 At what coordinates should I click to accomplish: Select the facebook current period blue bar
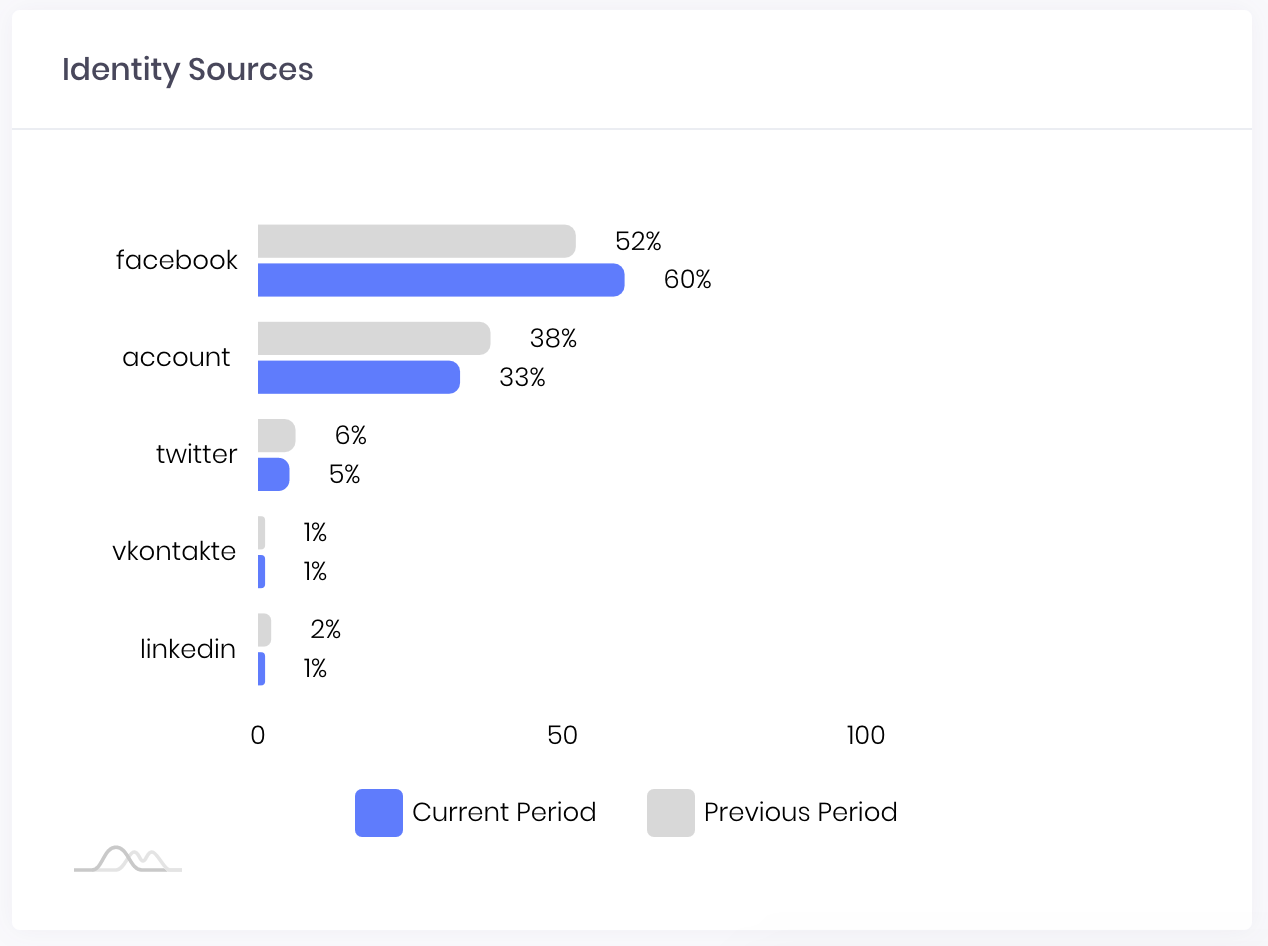pos(441,280)
